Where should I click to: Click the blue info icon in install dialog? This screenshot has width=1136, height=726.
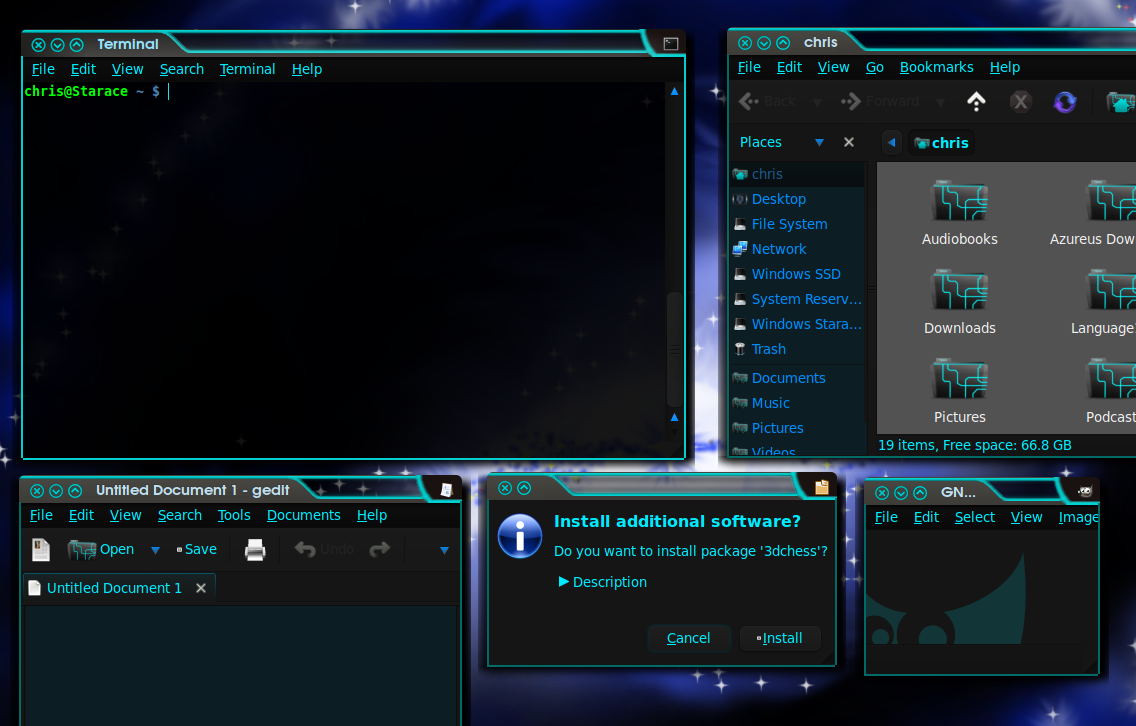click(519, 536)
